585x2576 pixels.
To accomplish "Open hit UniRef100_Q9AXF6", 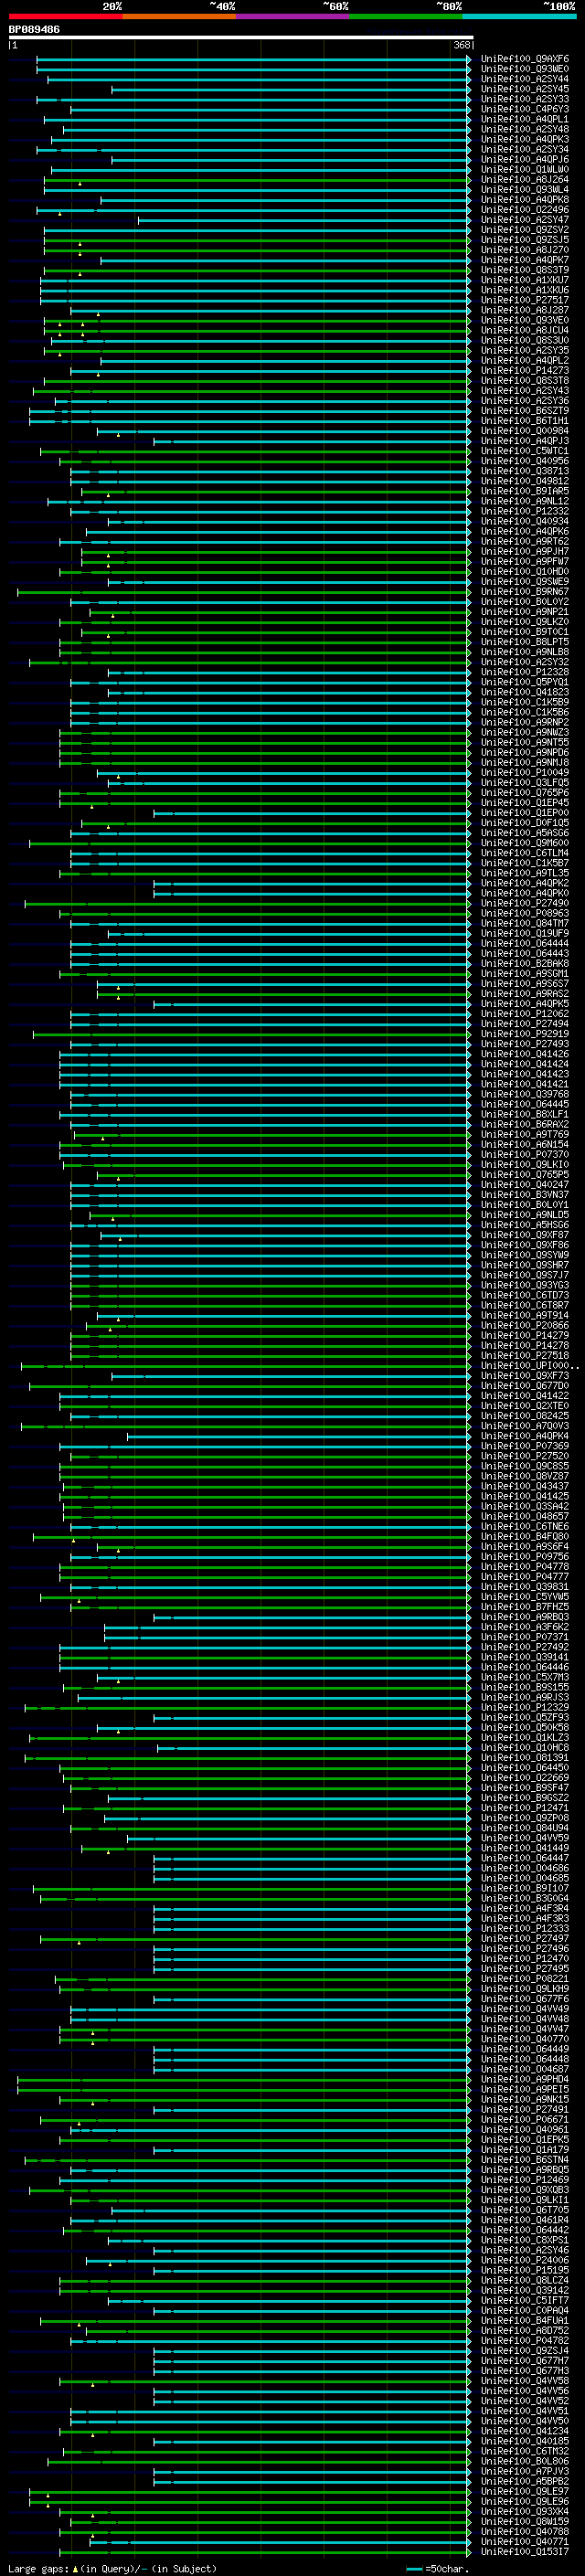I will pos(525,59).
